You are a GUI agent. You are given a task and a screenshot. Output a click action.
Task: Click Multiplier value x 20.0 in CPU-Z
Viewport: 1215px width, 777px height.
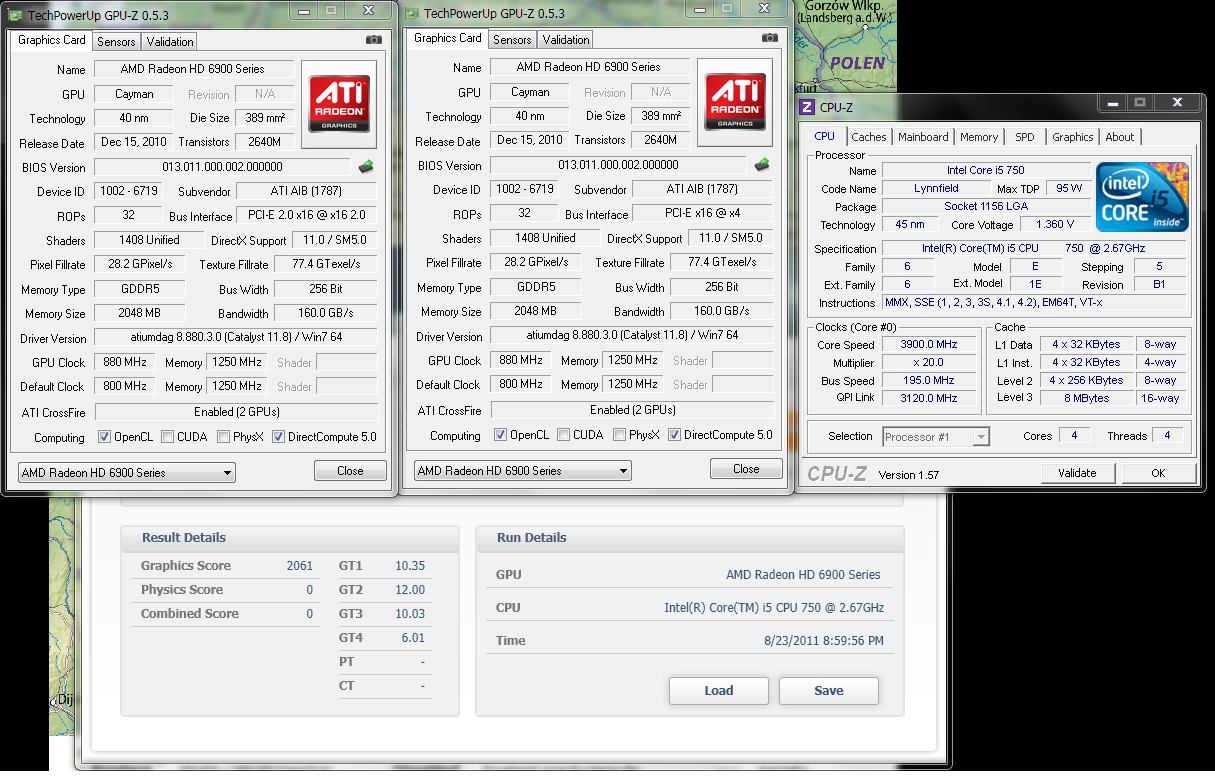[x=929, y=362]
